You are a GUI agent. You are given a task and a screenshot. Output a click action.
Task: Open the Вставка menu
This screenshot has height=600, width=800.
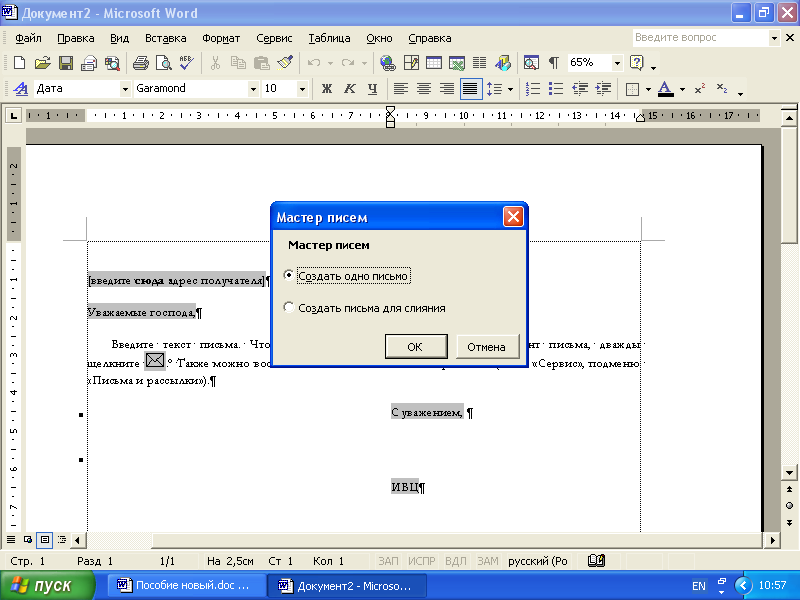(x=165, y=38)
